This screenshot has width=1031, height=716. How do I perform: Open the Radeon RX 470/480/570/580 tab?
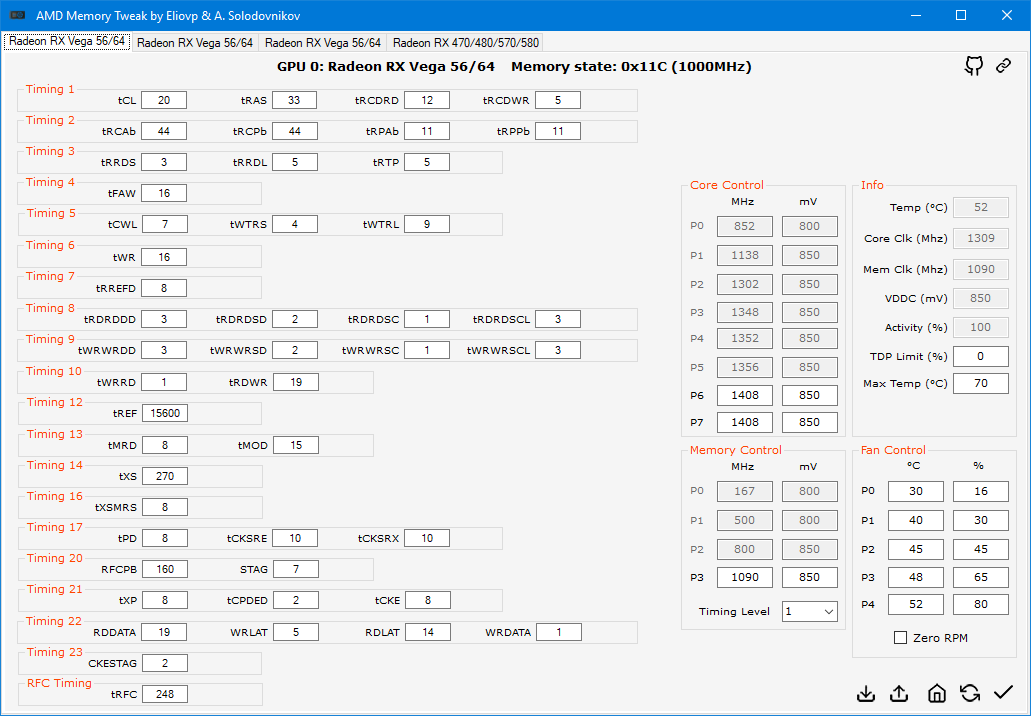[466, 43]
